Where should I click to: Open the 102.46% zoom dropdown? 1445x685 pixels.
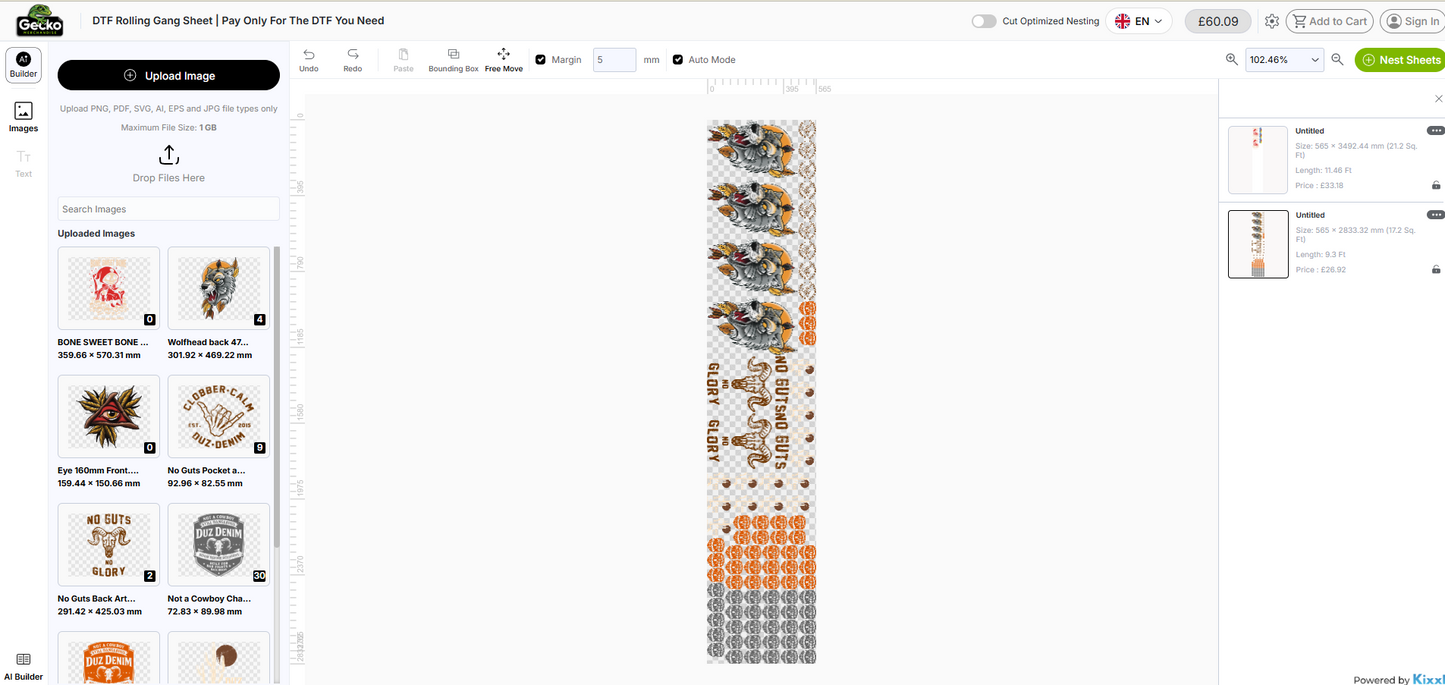(1285, 60)
